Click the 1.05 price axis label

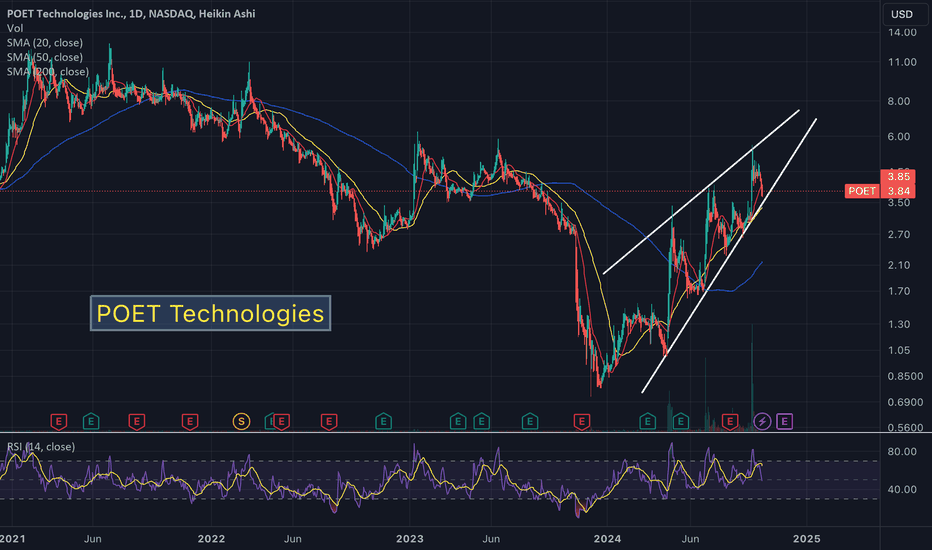coord(899,350)
